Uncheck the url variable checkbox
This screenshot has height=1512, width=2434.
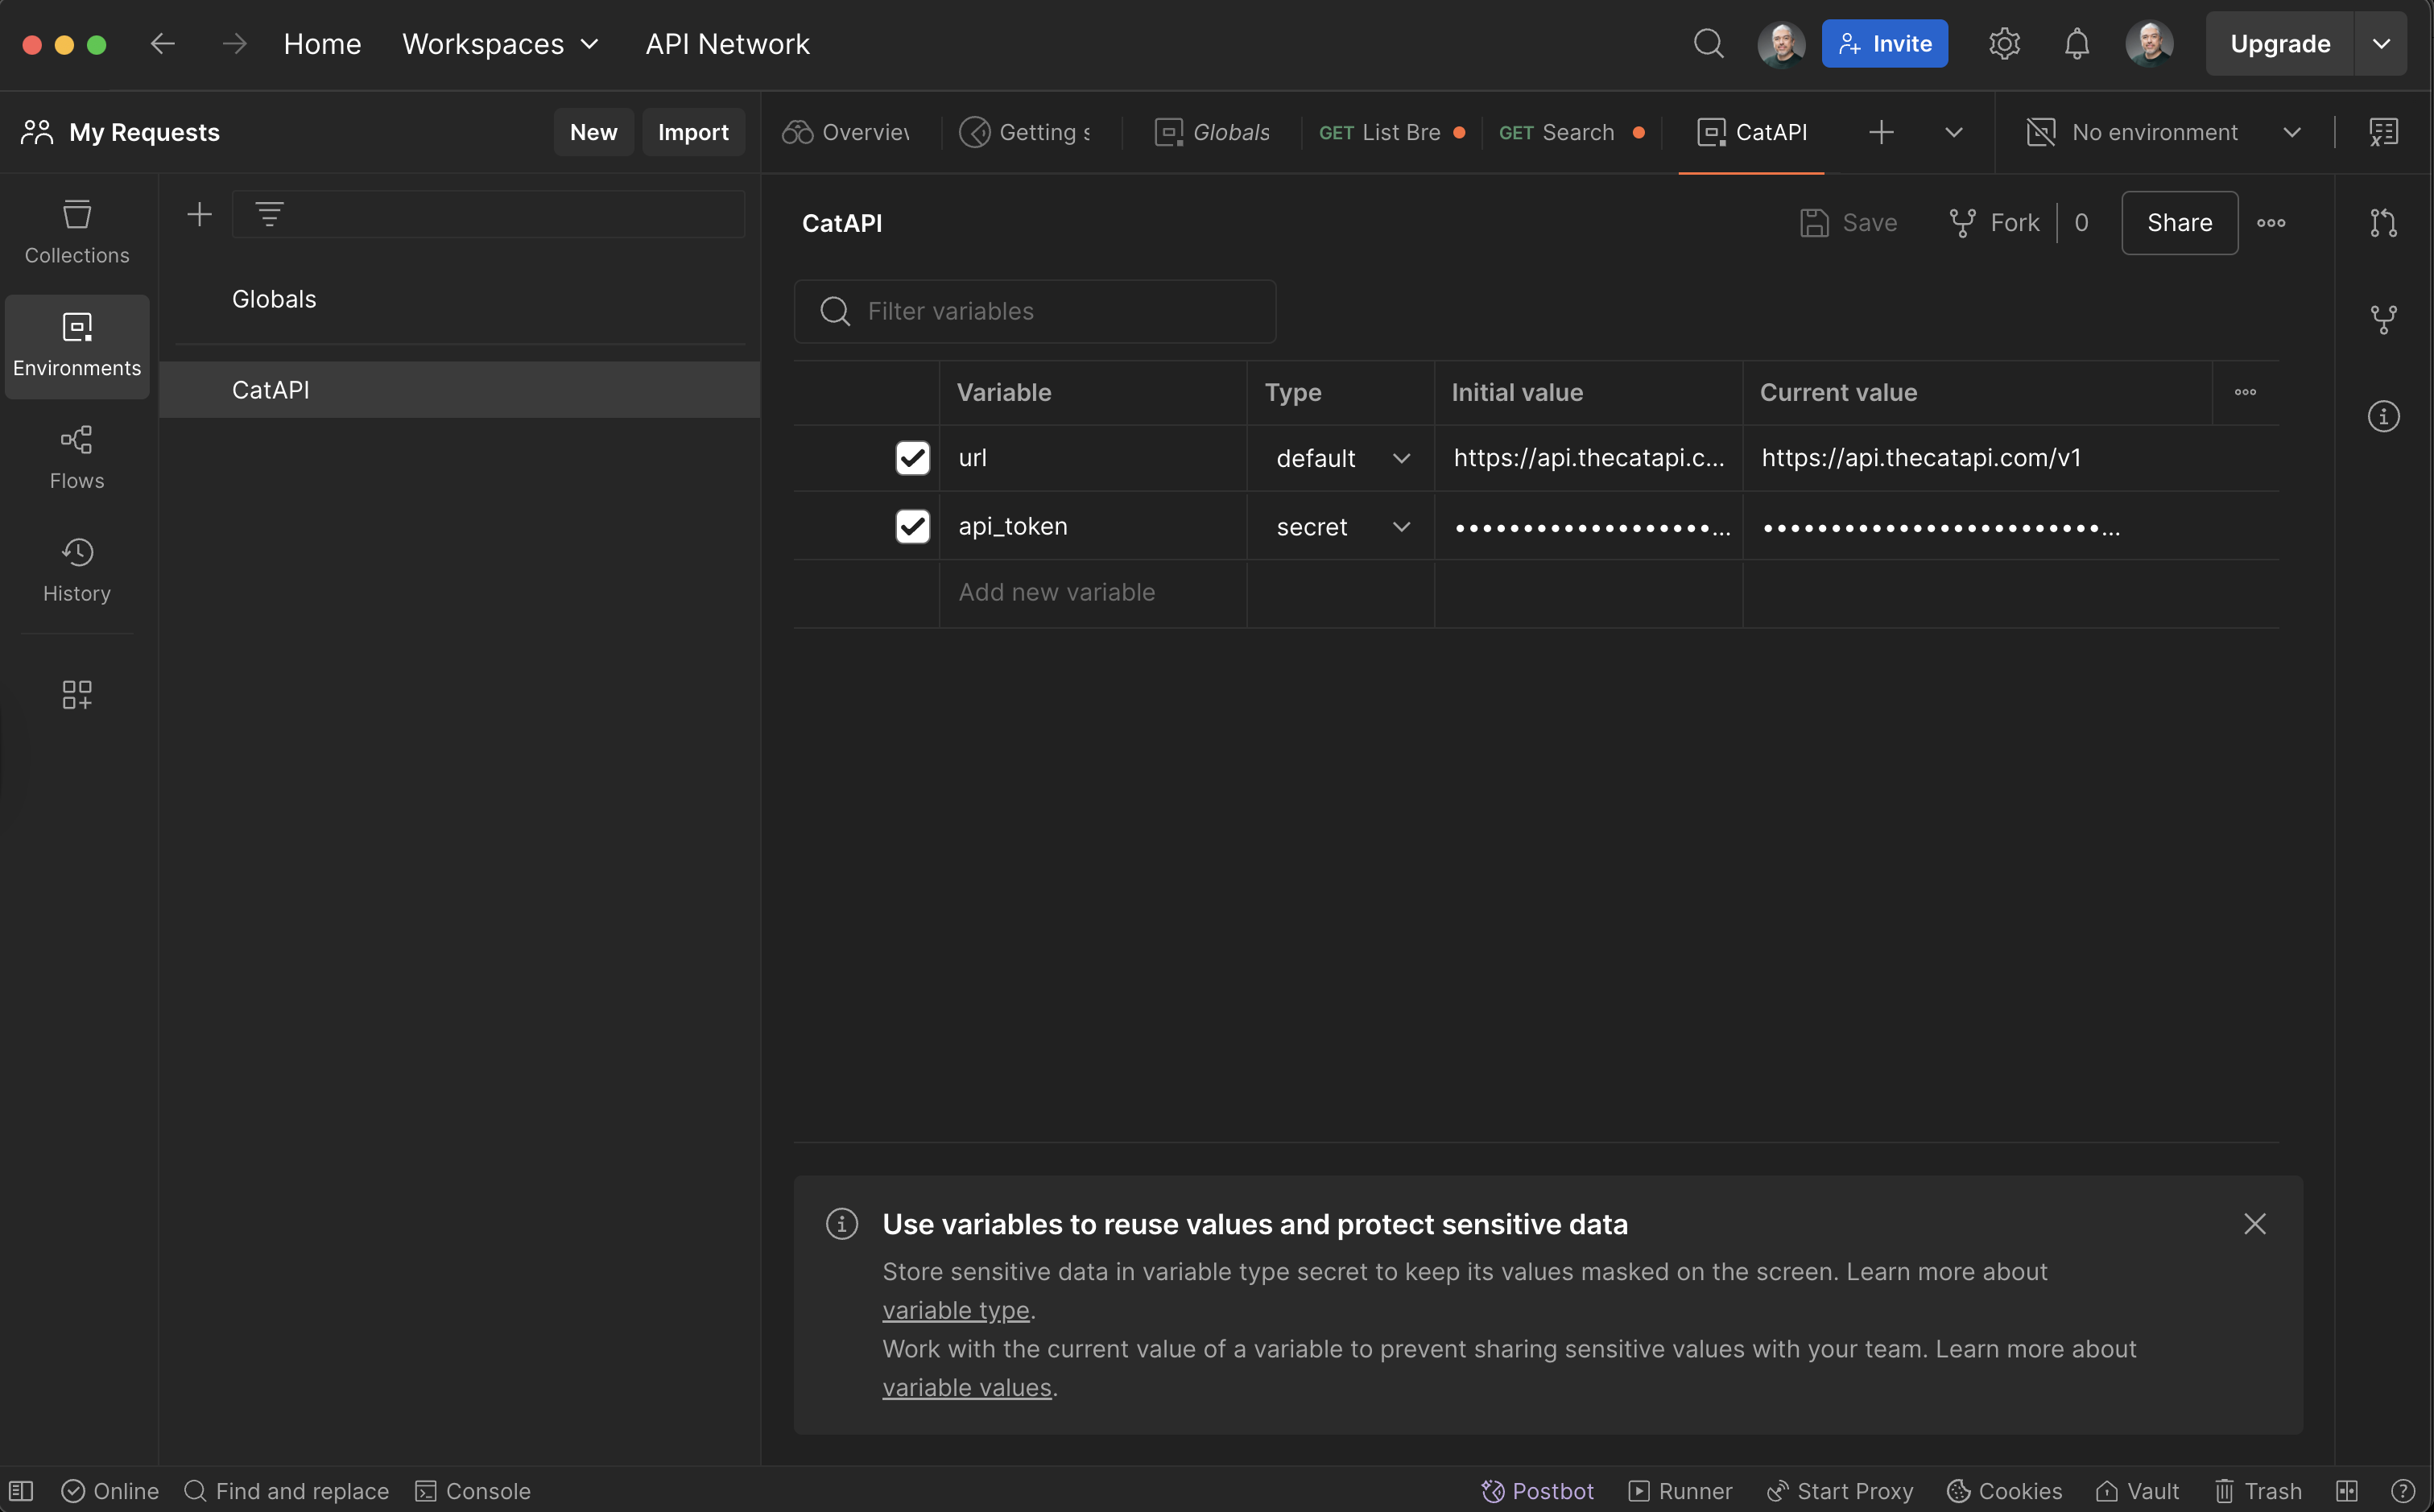click(x=912, y=458)
